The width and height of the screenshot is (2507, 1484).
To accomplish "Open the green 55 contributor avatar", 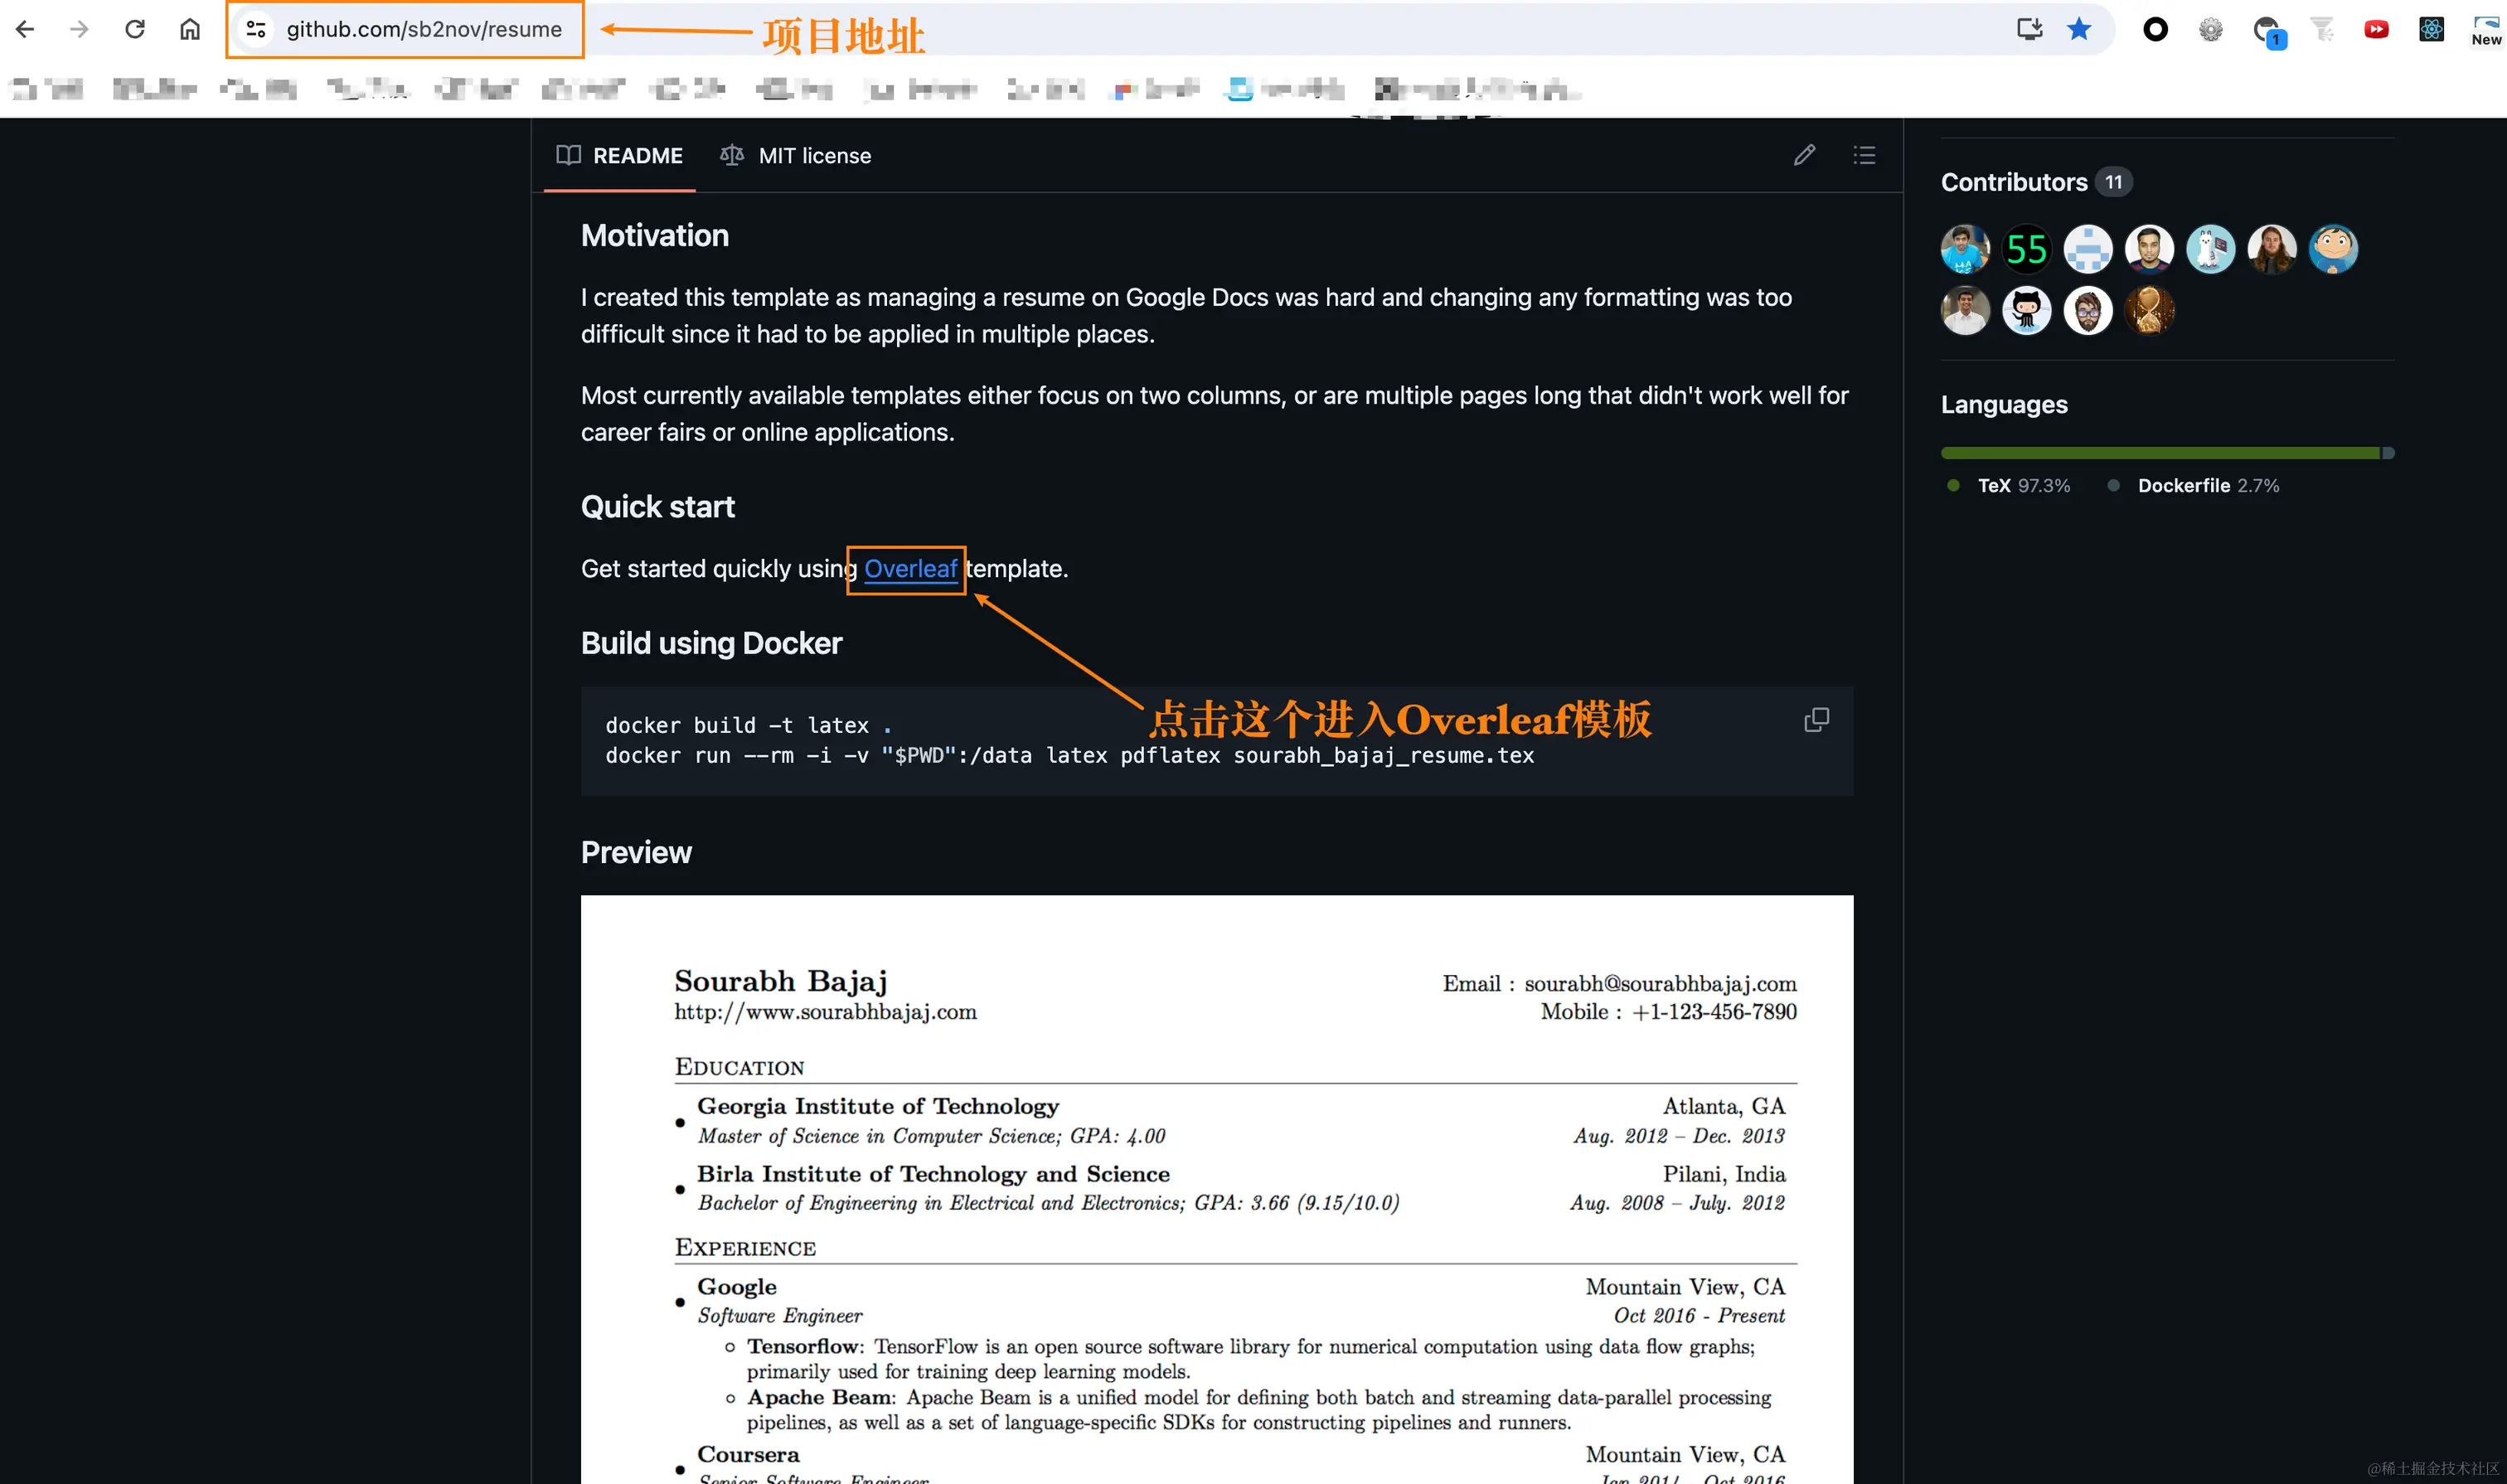I will click(2026, 249).
